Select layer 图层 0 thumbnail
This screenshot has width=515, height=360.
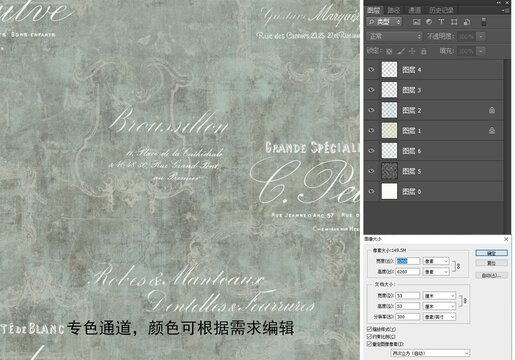[x=389, y=191]
